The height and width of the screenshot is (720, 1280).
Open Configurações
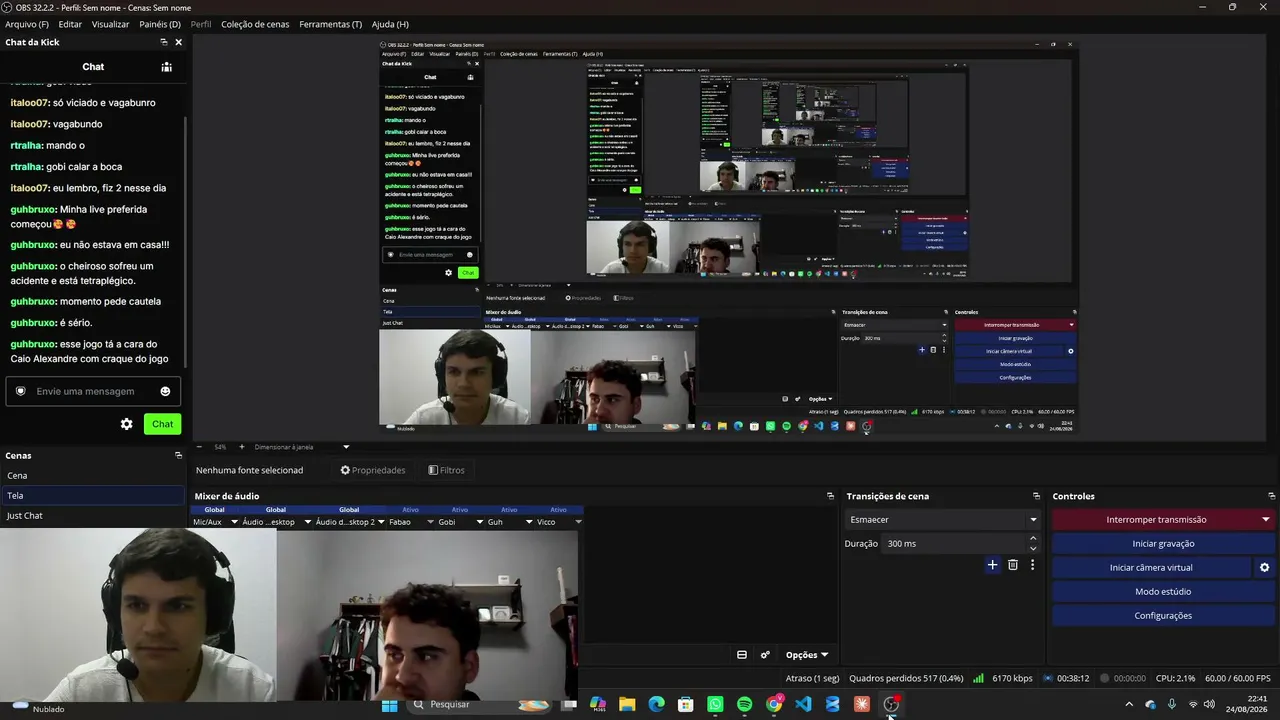pyautogui.click(x=1163, y=615)
